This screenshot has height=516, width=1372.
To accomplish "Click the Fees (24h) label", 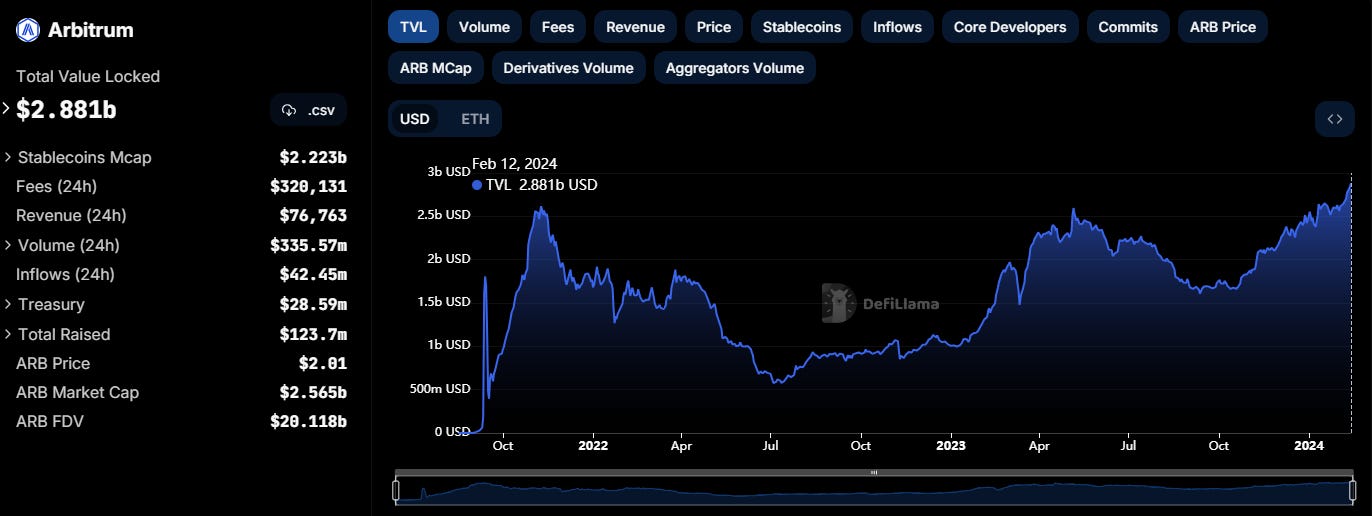I will coord(56,187).
